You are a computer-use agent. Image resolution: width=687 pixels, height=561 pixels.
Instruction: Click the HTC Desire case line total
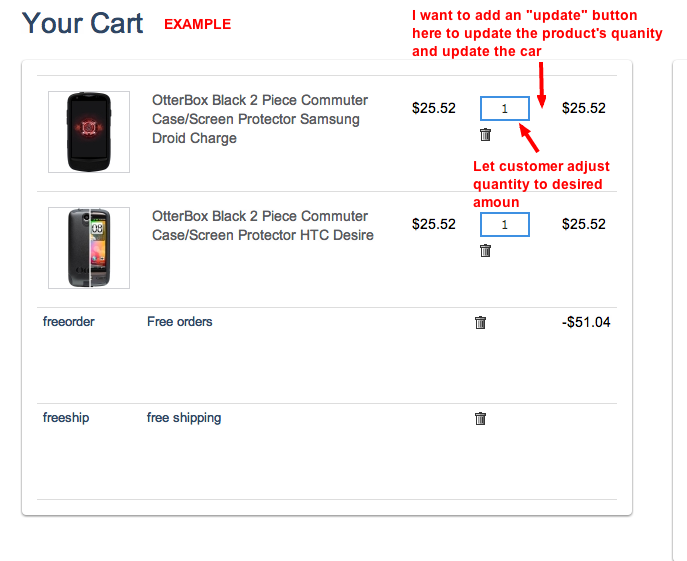pyautogui.click(x=584, y=225)
